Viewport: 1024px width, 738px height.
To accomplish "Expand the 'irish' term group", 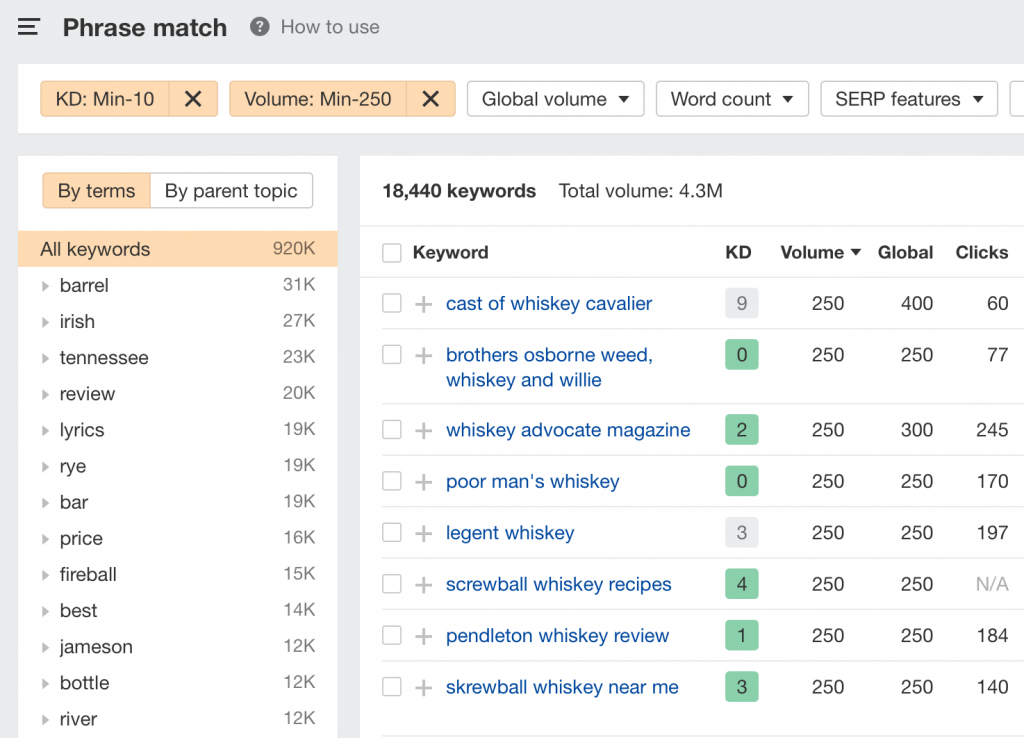I will [45, 322].
